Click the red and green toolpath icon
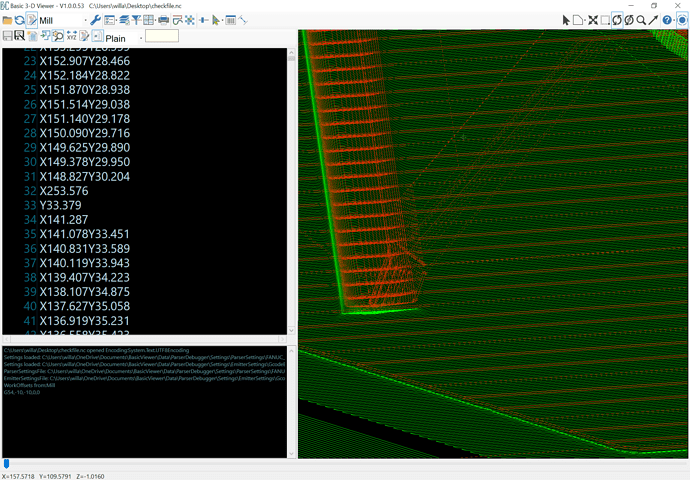This screenshot has height=480, width=690. 177,20
